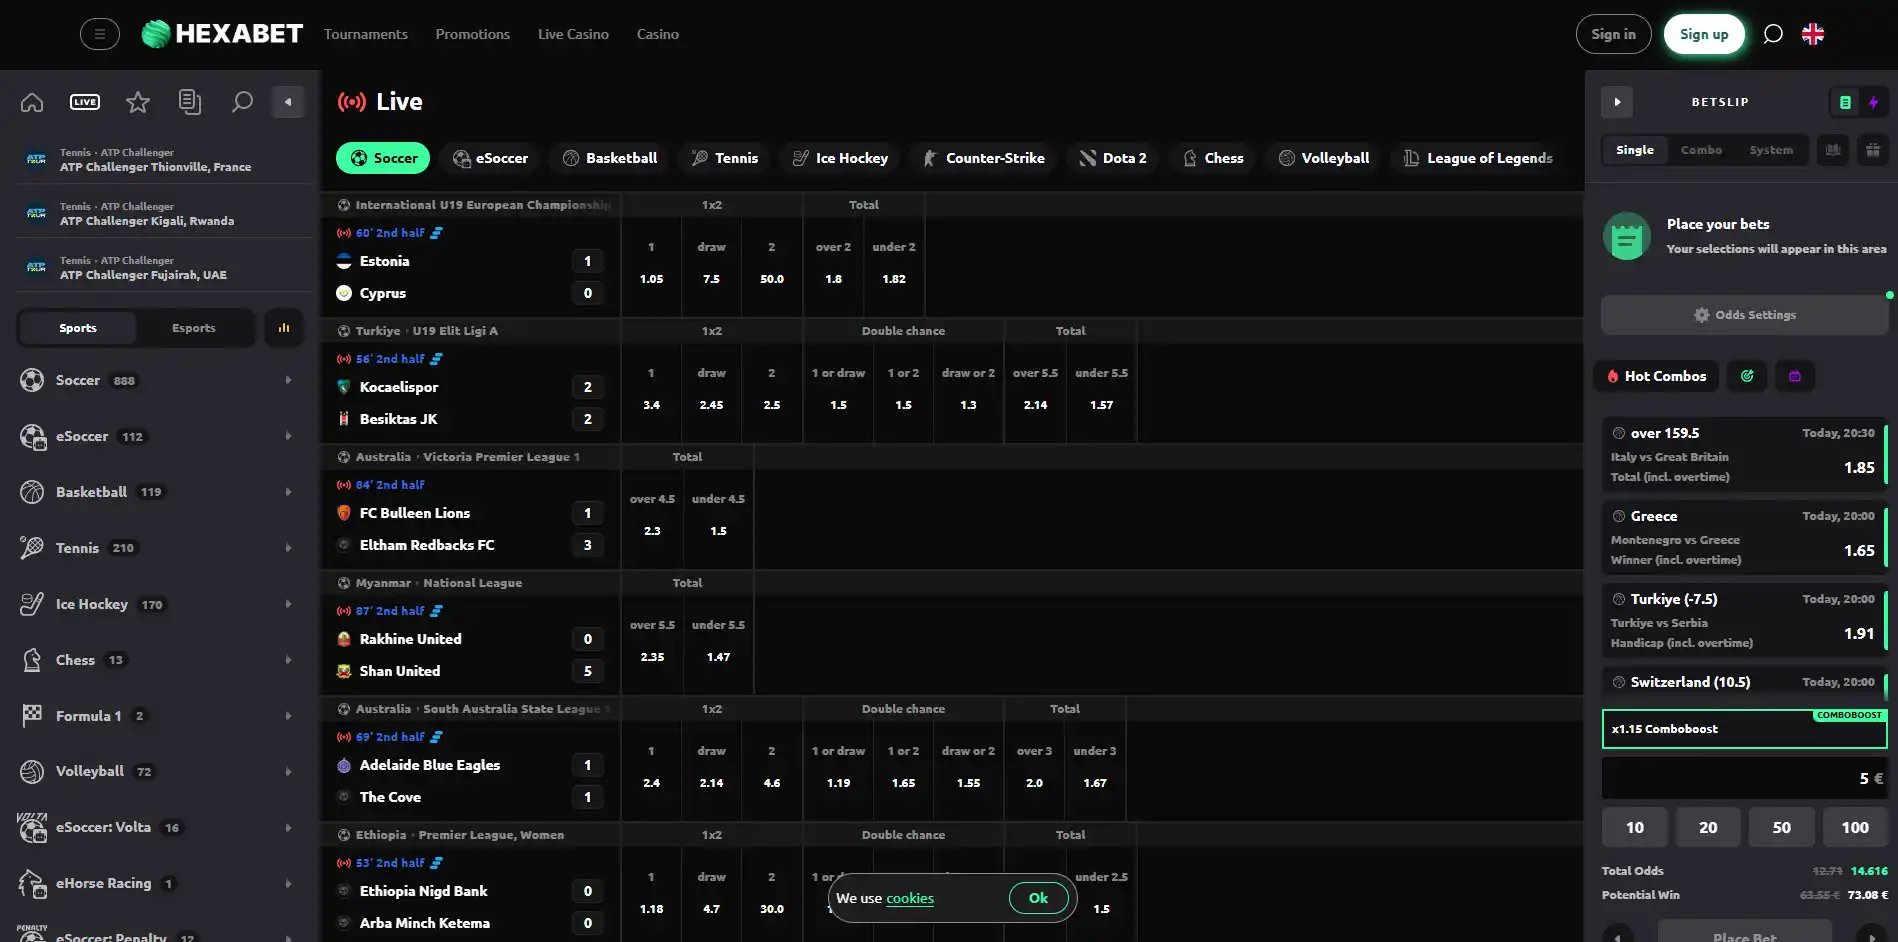Switch betslip to Combo tab
Viewport: 1898px width, 942px height.
click(x=1701, y=150)
